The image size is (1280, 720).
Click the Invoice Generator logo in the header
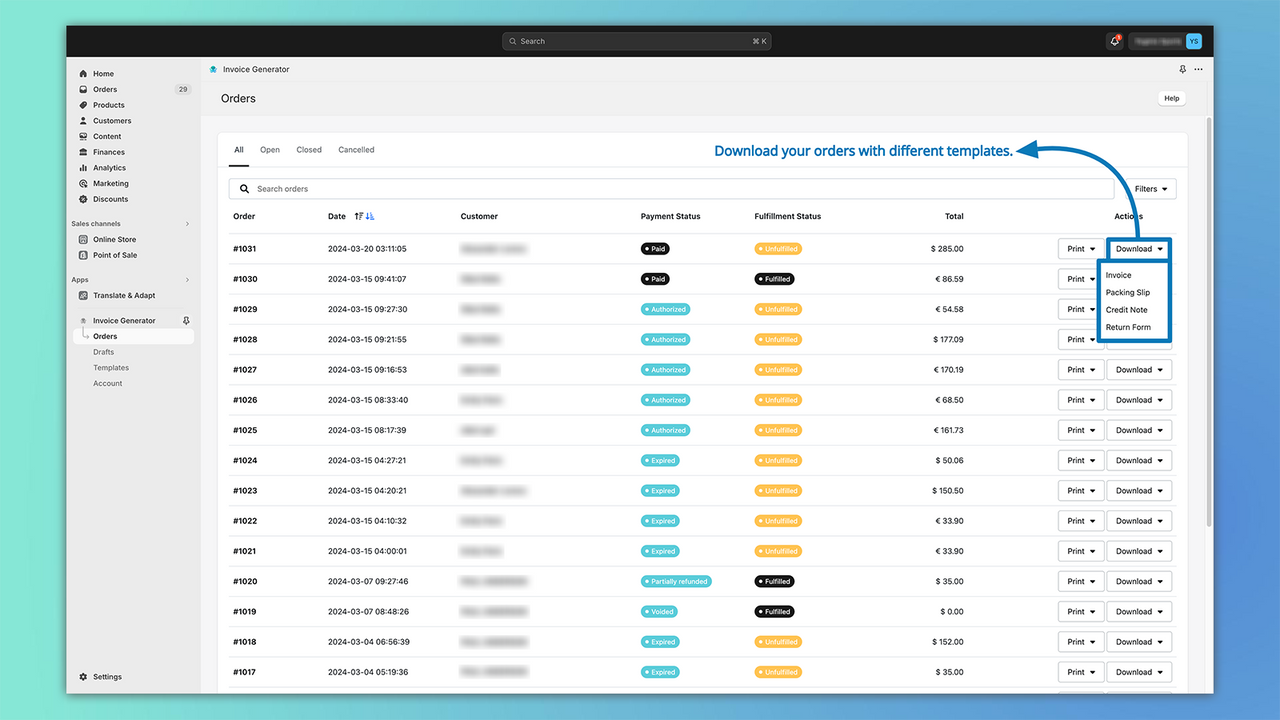pyautogui.click(x=213, y=70)
